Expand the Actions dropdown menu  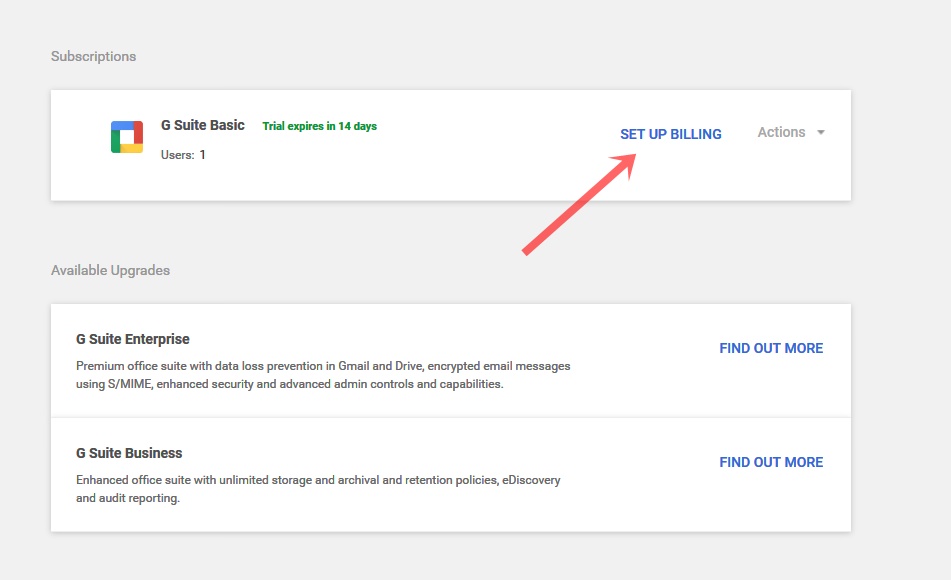tap(791, 132)
